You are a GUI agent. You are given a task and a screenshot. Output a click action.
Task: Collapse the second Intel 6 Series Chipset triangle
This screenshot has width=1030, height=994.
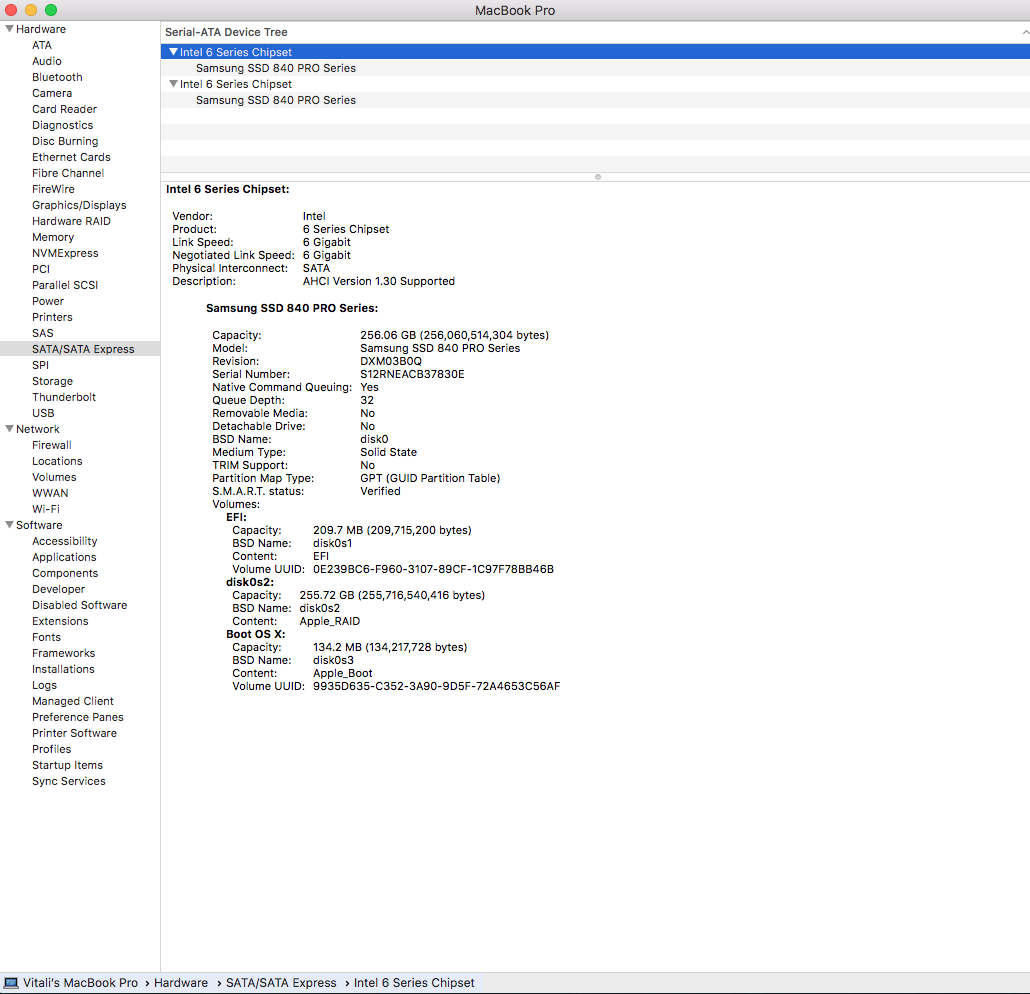(173, 84)
